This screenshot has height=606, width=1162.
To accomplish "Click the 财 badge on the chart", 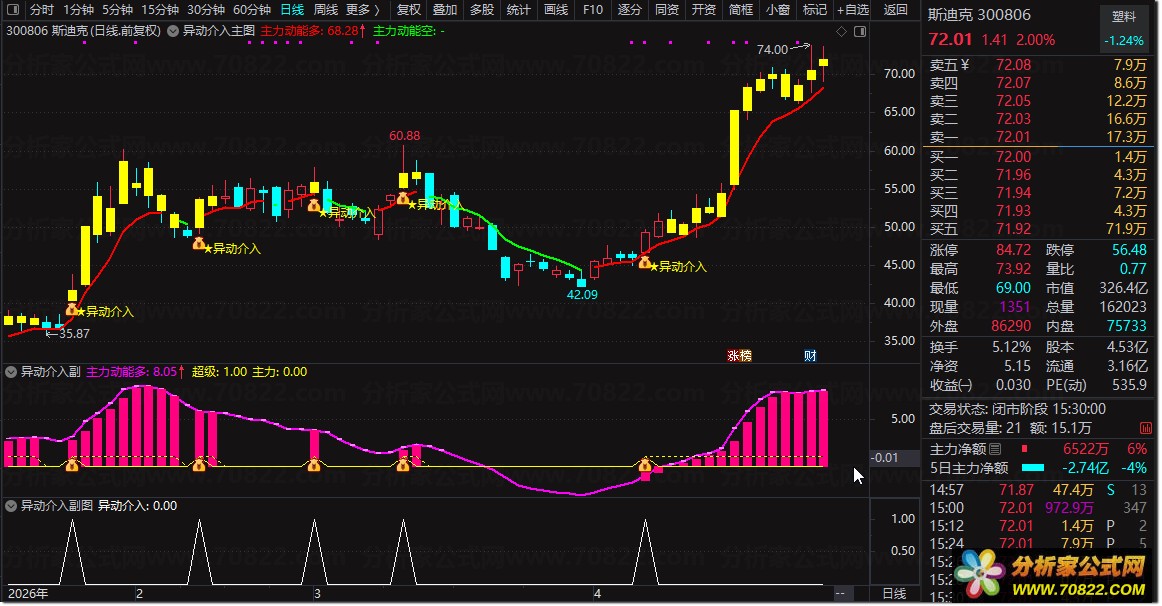I will click(x=809, y=355).
